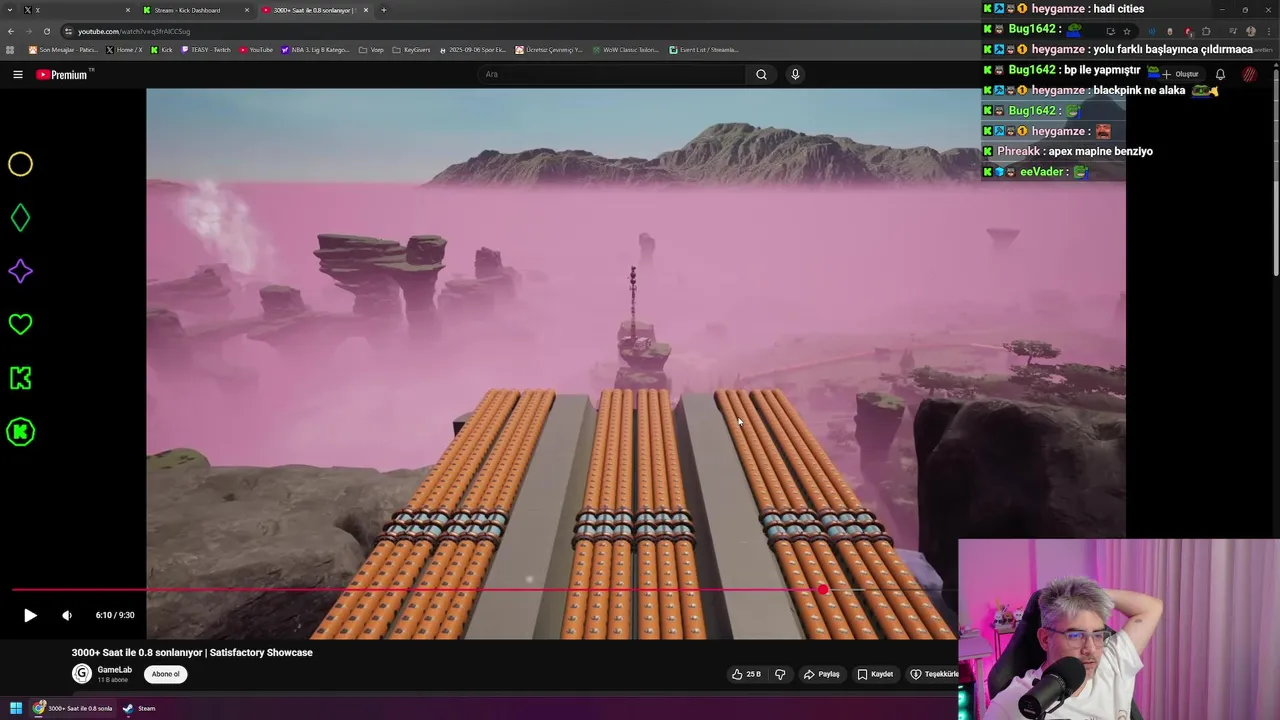Open a new browser tab

coord(383,10)
